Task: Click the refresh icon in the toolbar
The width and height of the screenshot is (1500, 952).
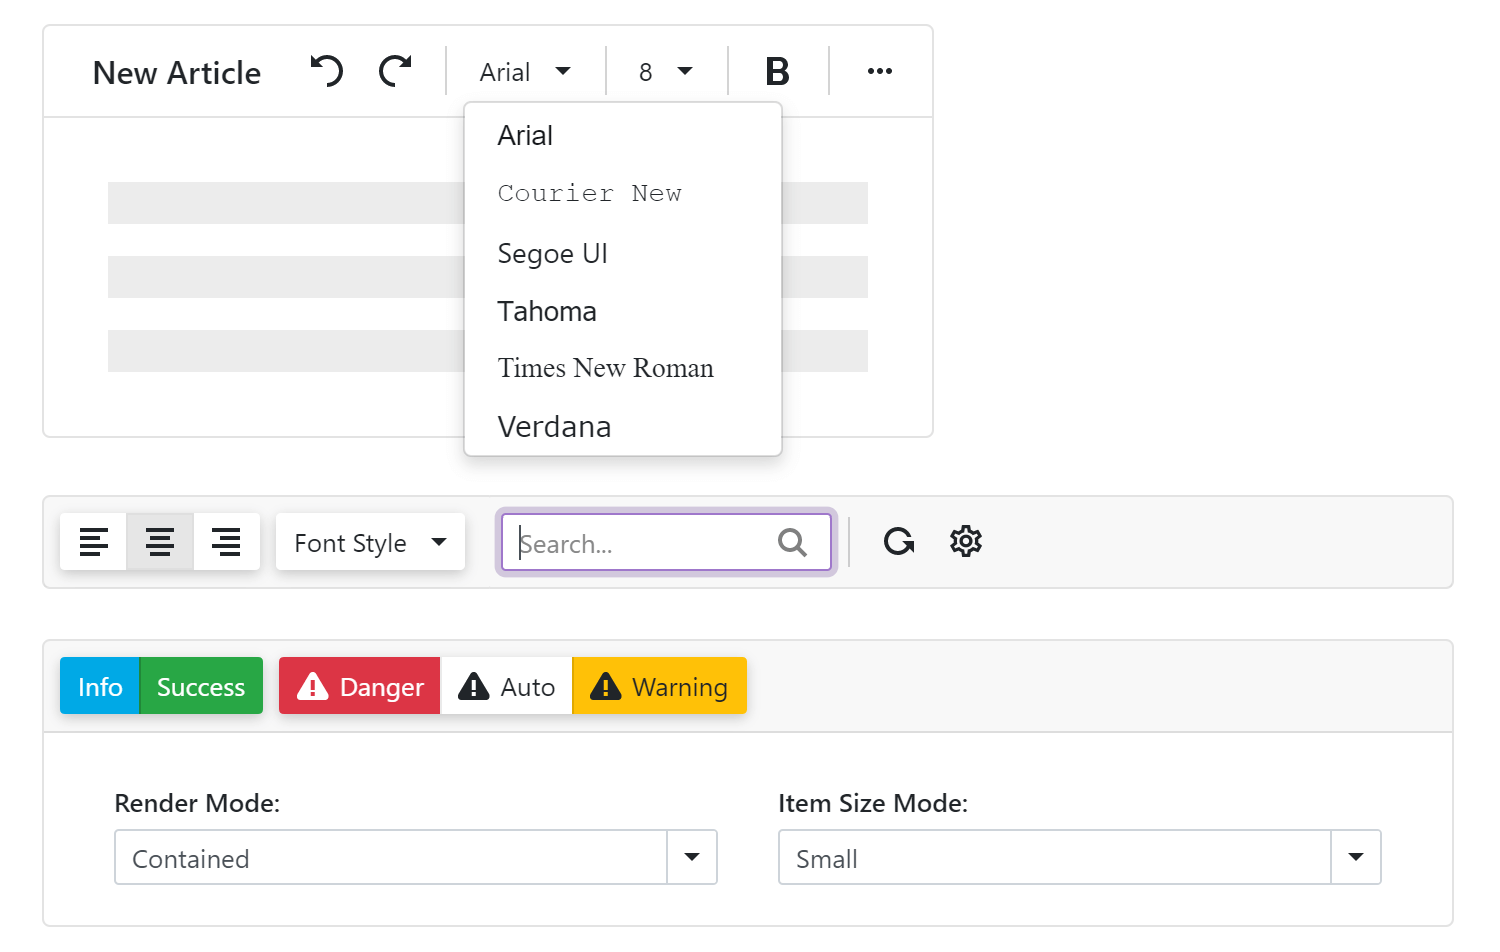Action: coord(899,542)
